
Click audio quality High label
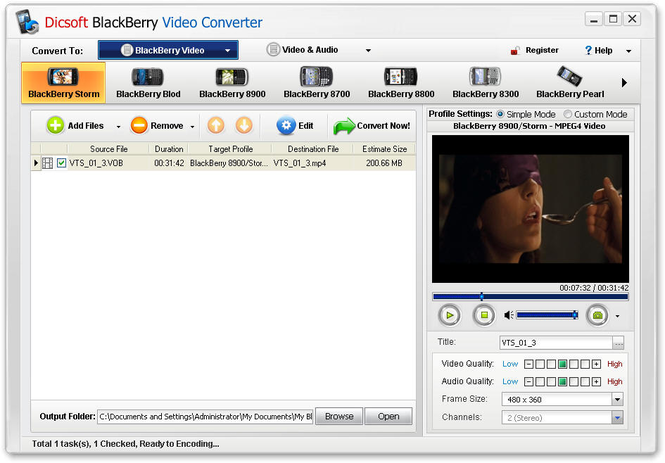615,382
